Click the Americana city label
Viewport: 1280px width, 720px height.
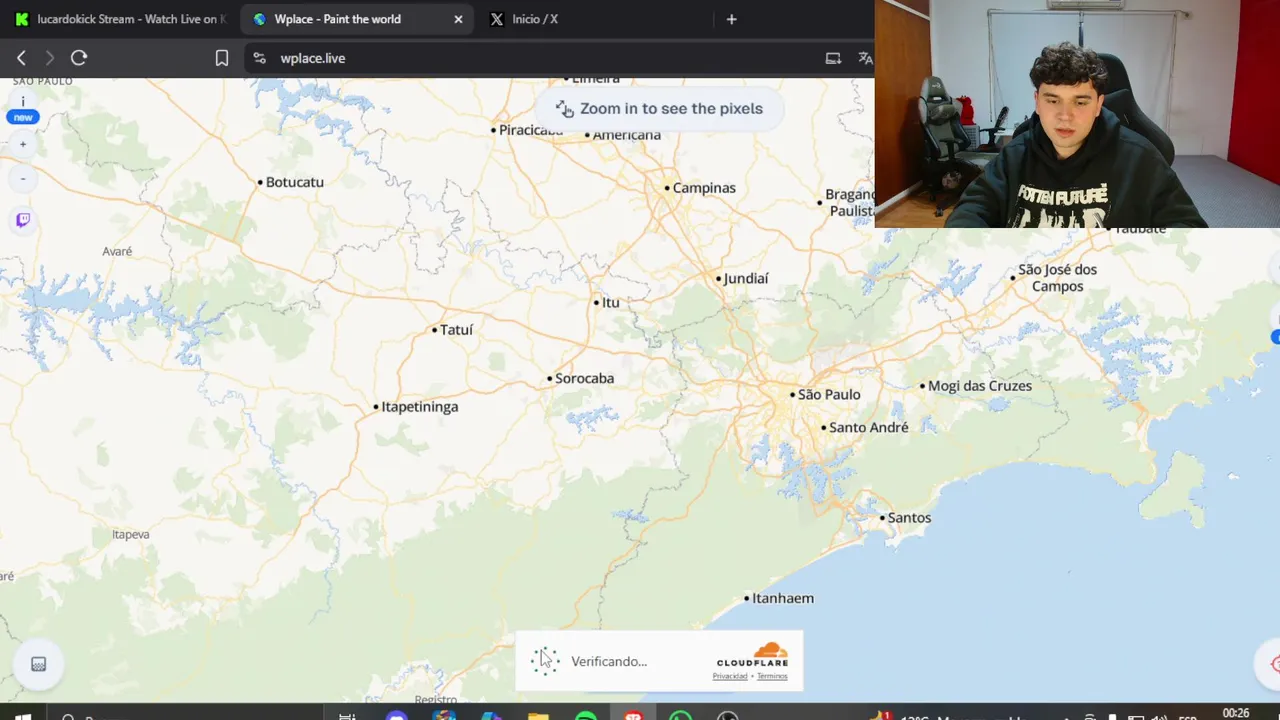point(626,135)
